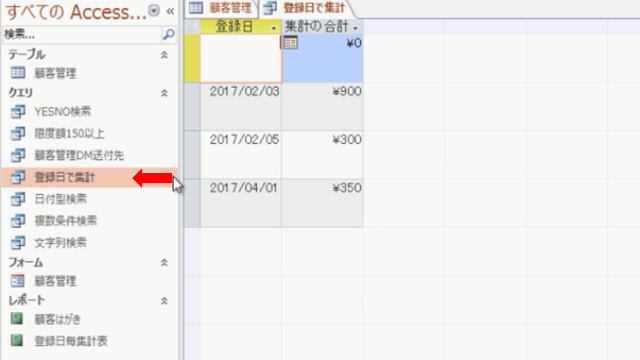Open the 集計の合計 column dropdown arrow
Screen dimensions: 640x360
coord(355,28)
